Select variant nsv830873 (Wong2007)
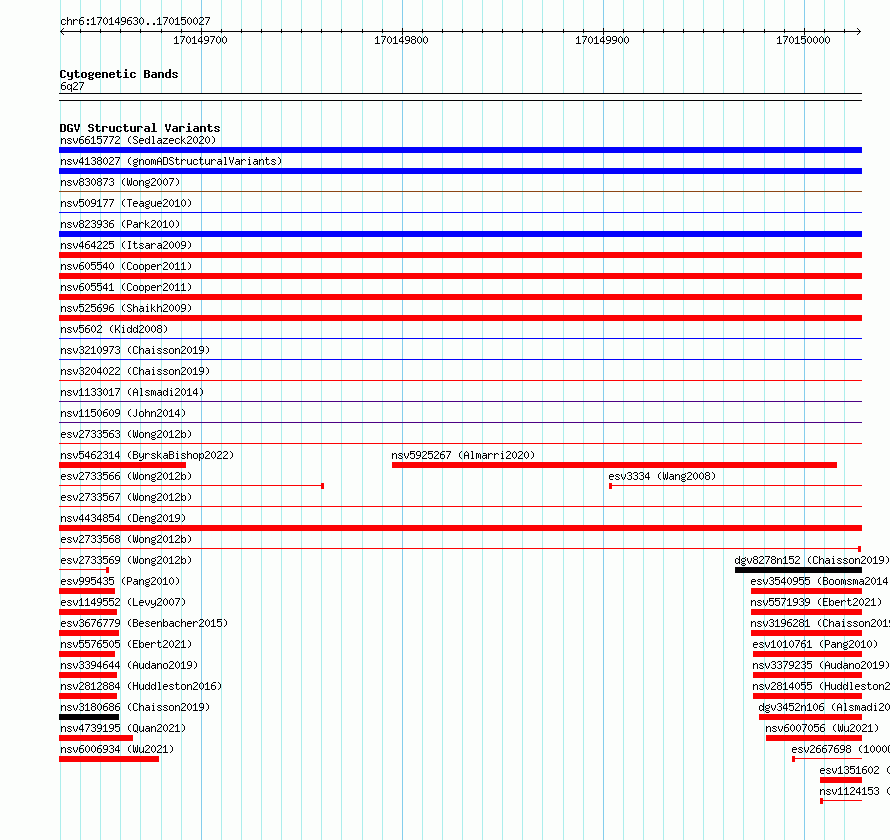 coord(120,182)
